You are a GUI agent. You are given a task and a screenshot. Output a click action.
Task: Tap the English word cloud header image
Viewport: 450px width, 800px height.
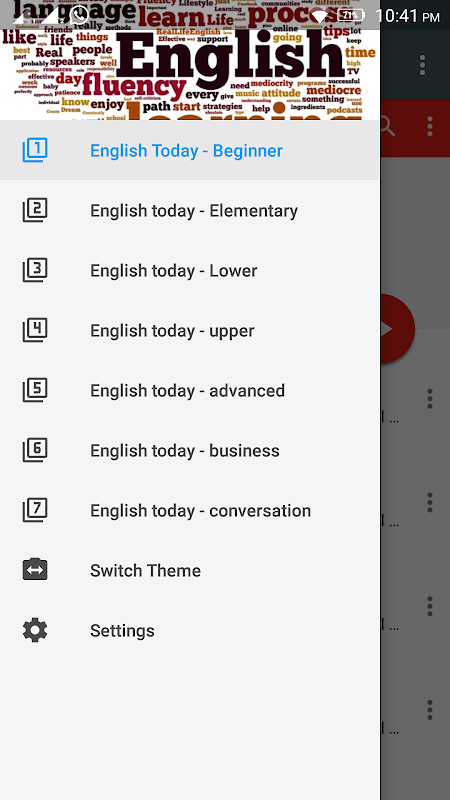tap(189, 60)
